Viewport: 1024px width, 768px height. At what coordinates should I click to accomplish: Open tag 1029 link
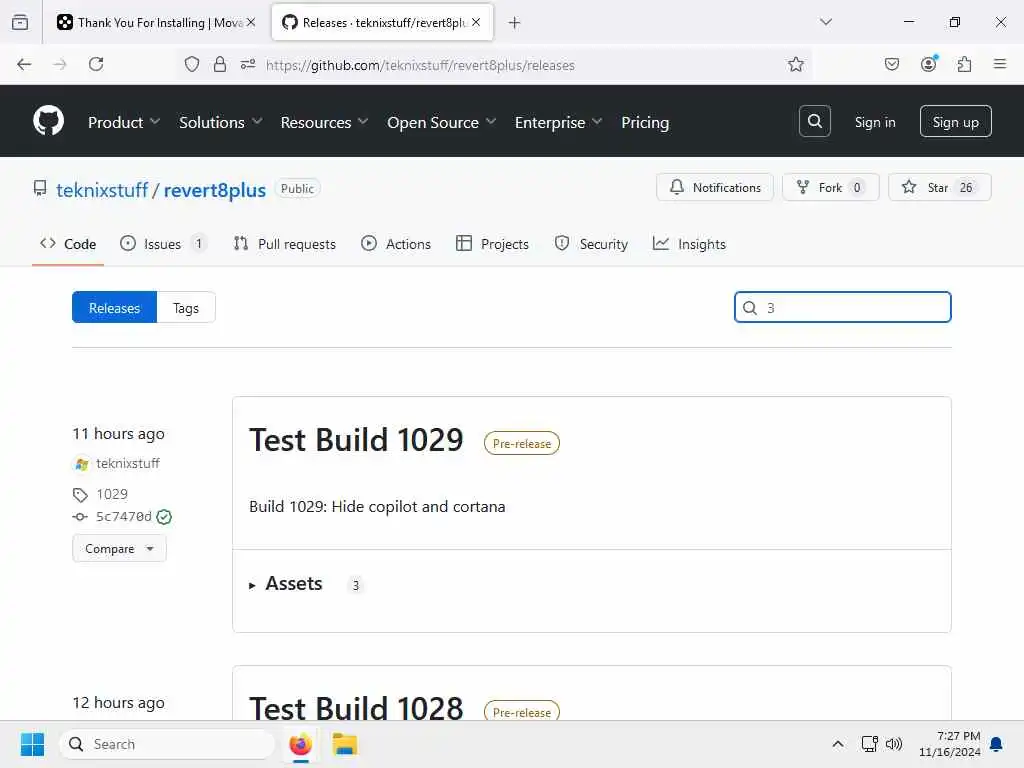[112, 494]
